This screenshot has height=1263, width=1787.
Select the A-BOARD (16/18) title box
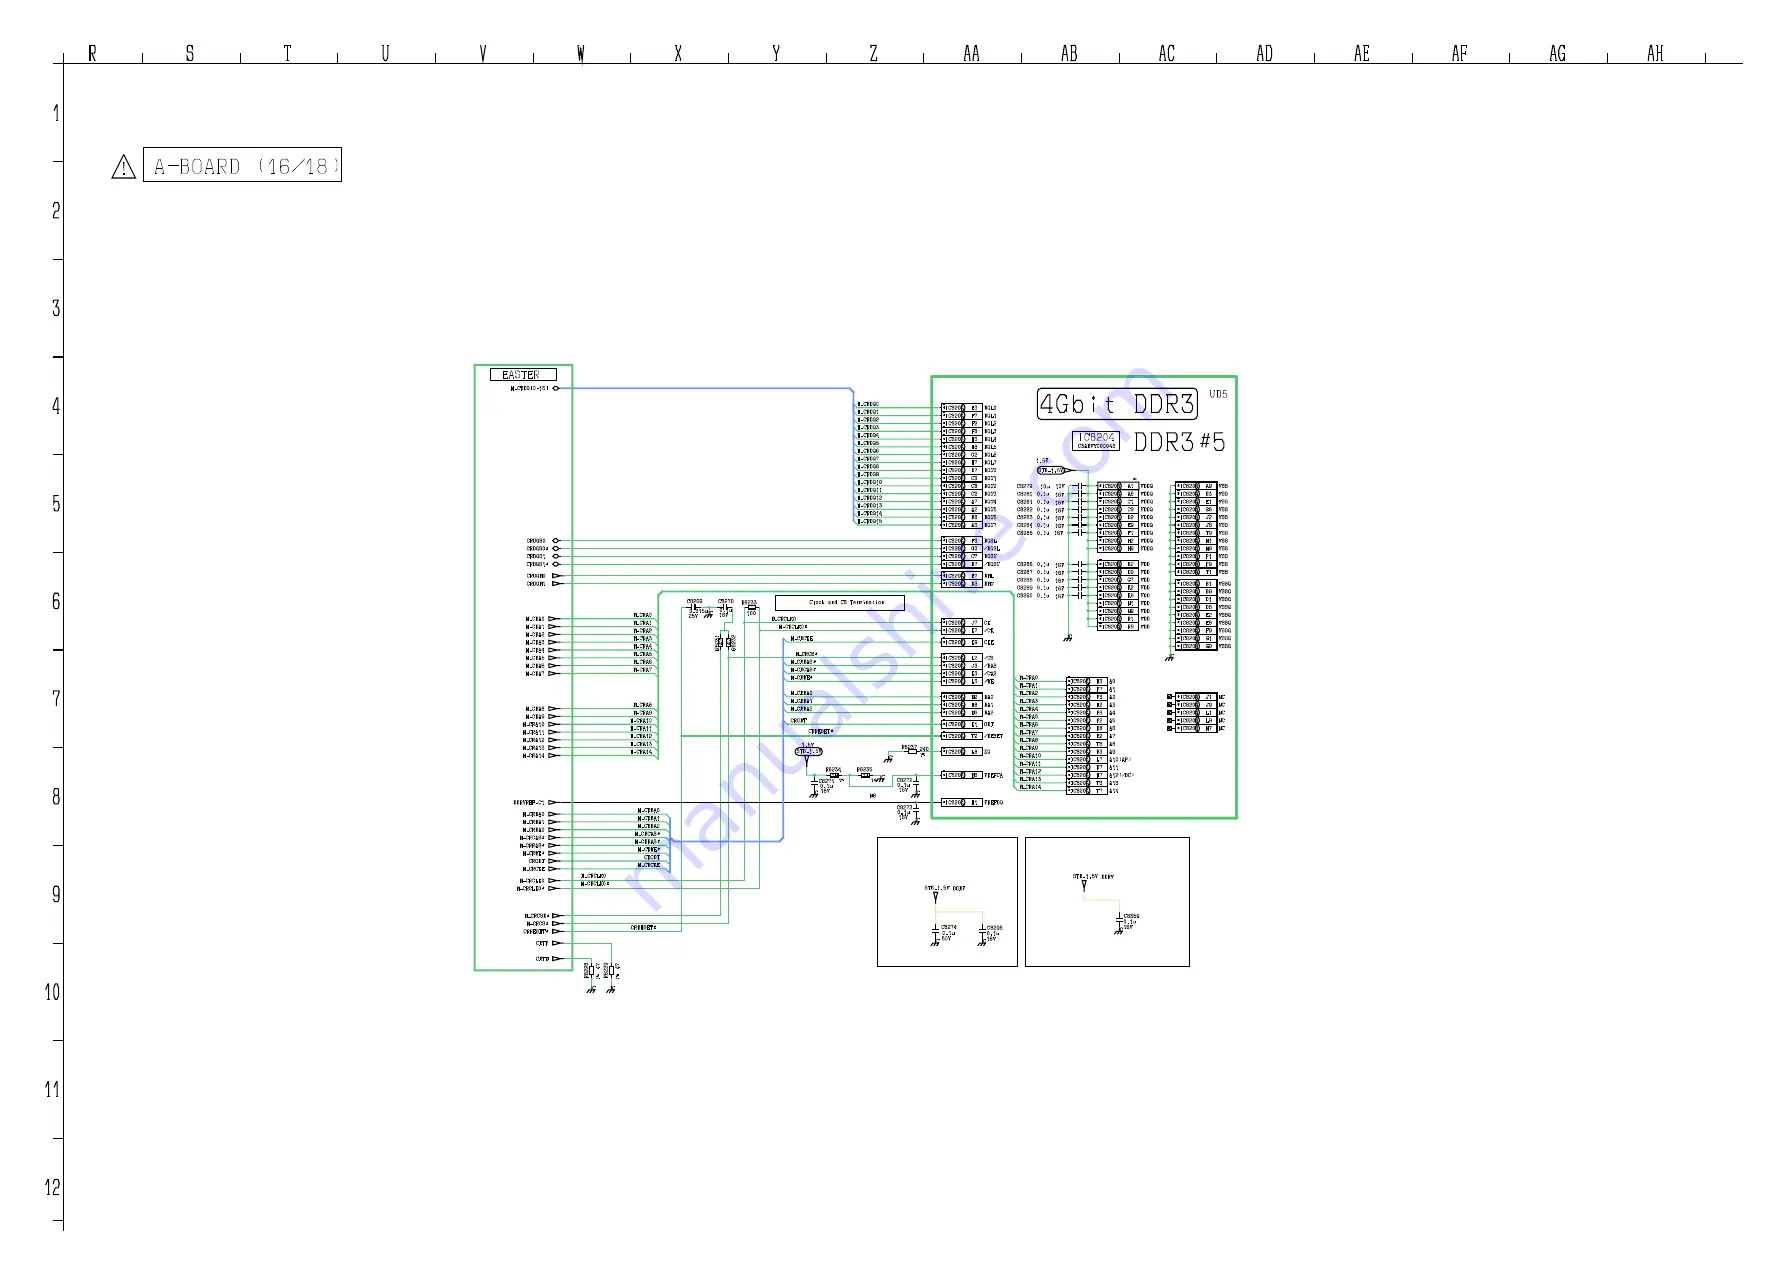[x=242, y=165]
